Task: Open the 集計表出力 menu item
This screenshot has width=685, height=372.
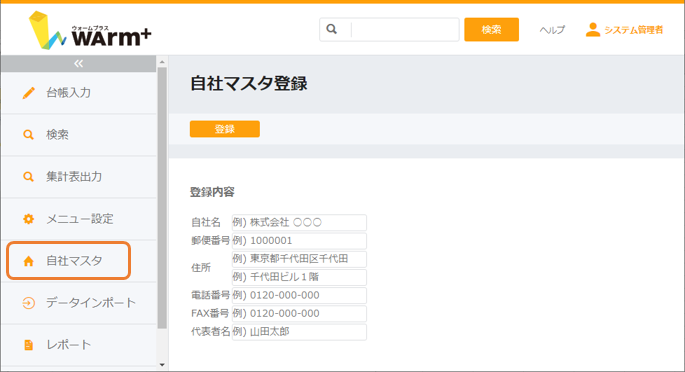Action: (x=79, y=177)
